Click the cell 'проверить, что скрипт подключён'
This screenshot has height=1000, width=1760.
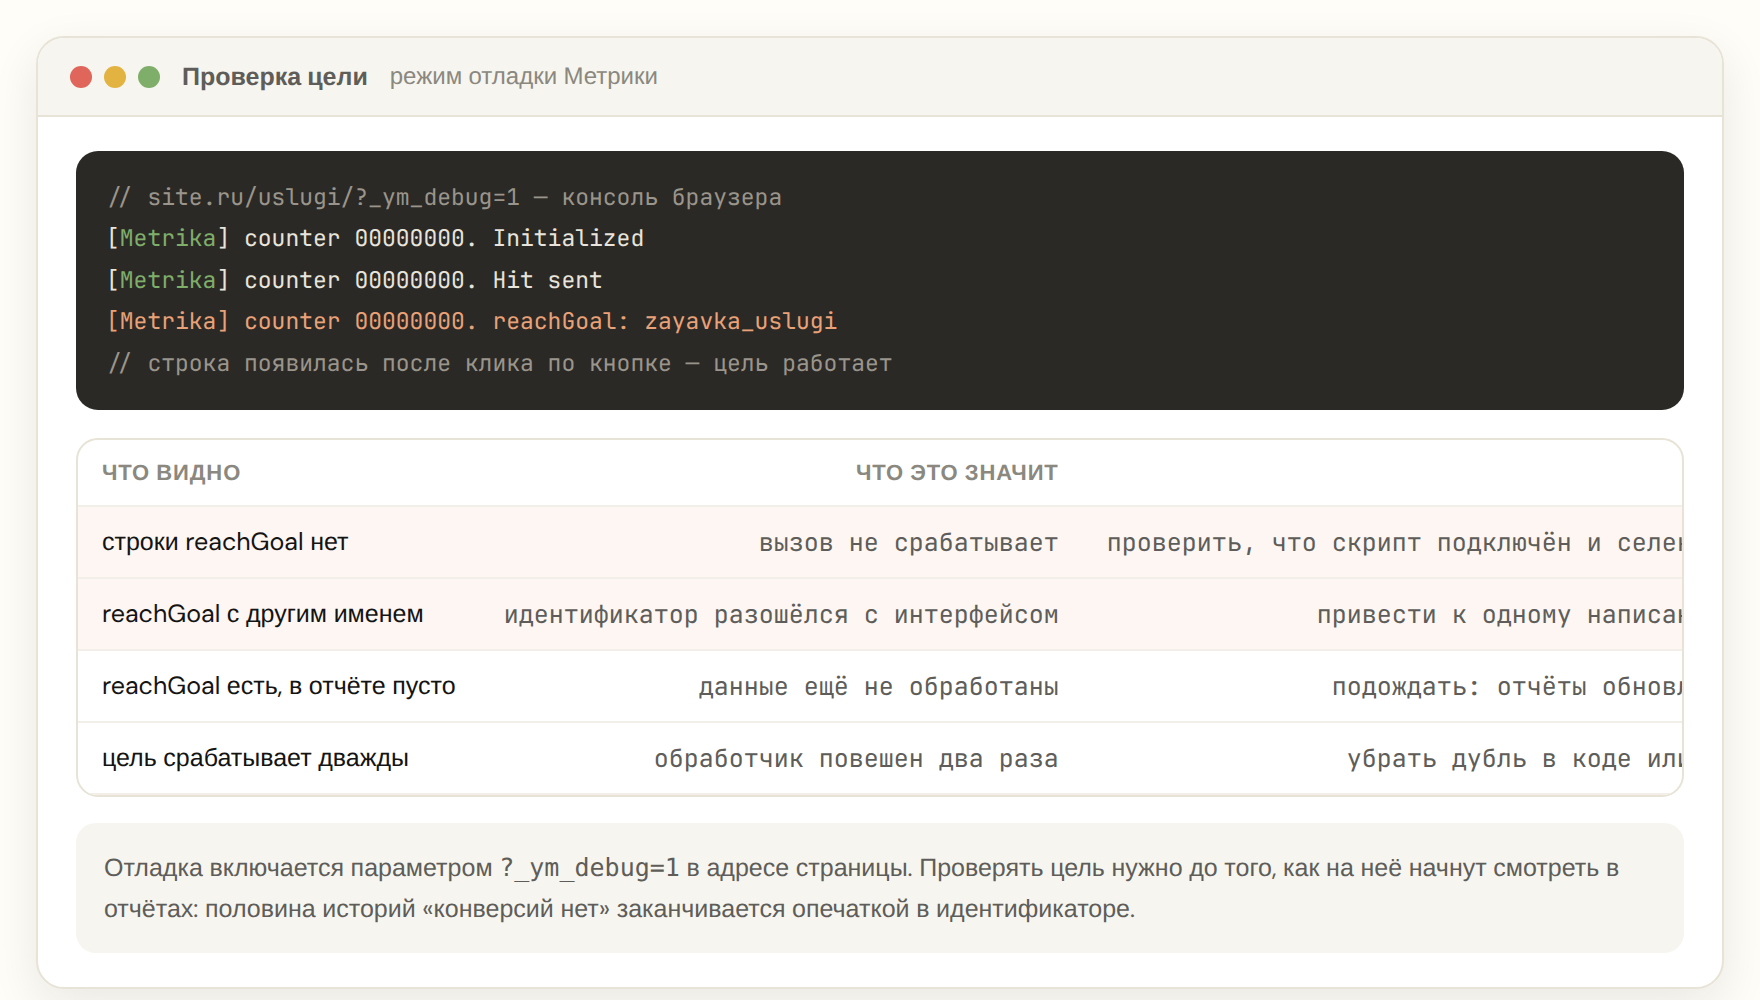pyautogui.click(x=1395, y=543)
